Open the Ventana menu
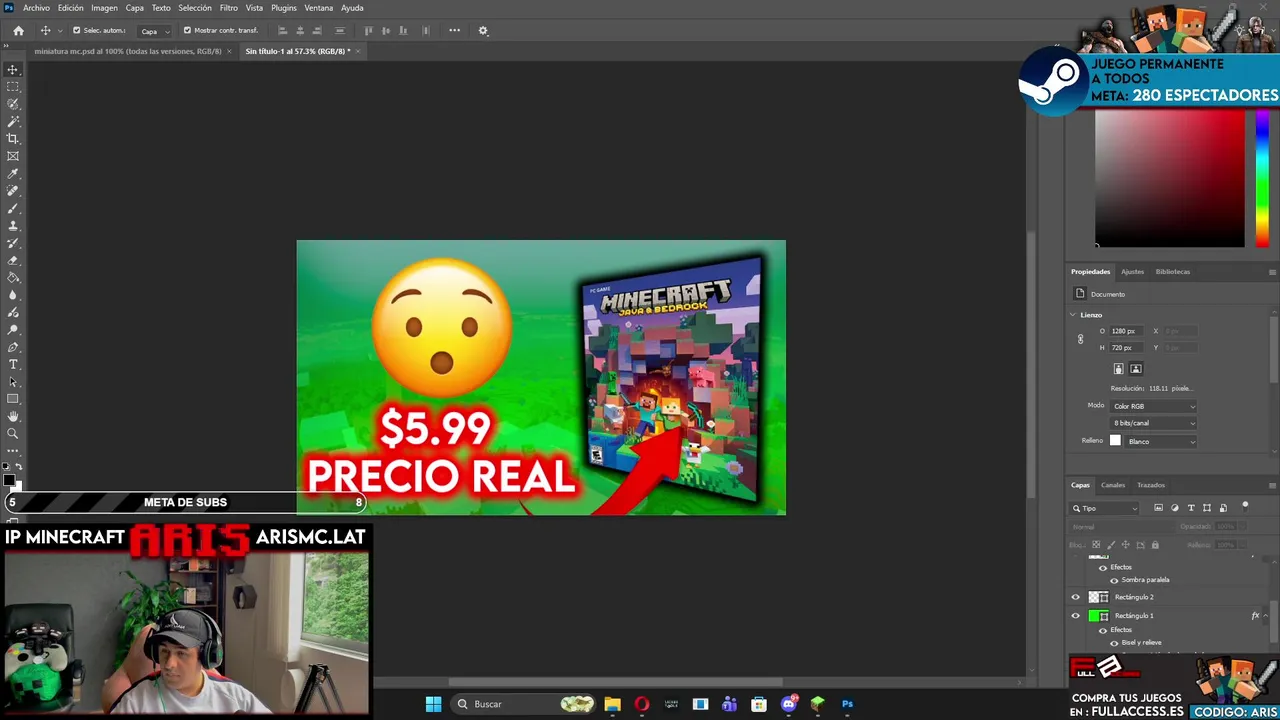This screenshot has width=1280, height=720. (x=319, y=8)
